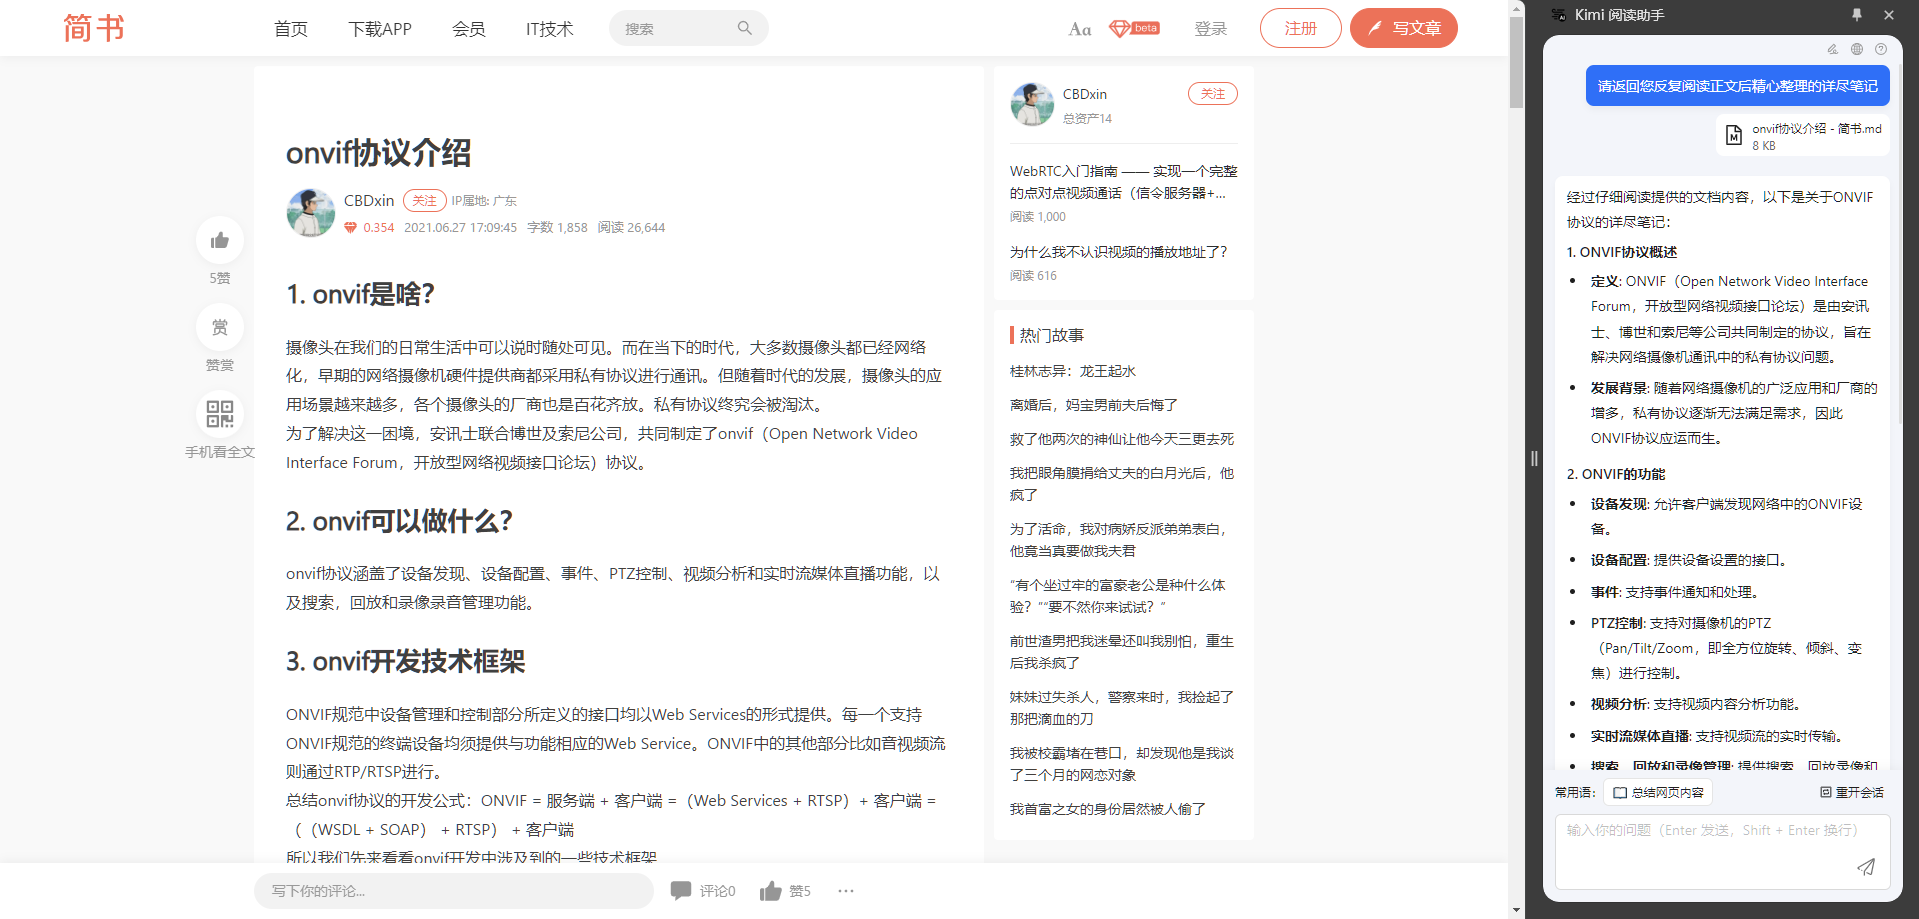Open the globe language icon in Kimi panel
This screenshot has width=1919, height=919.
pyautogui.click(x=1857, y=48)
